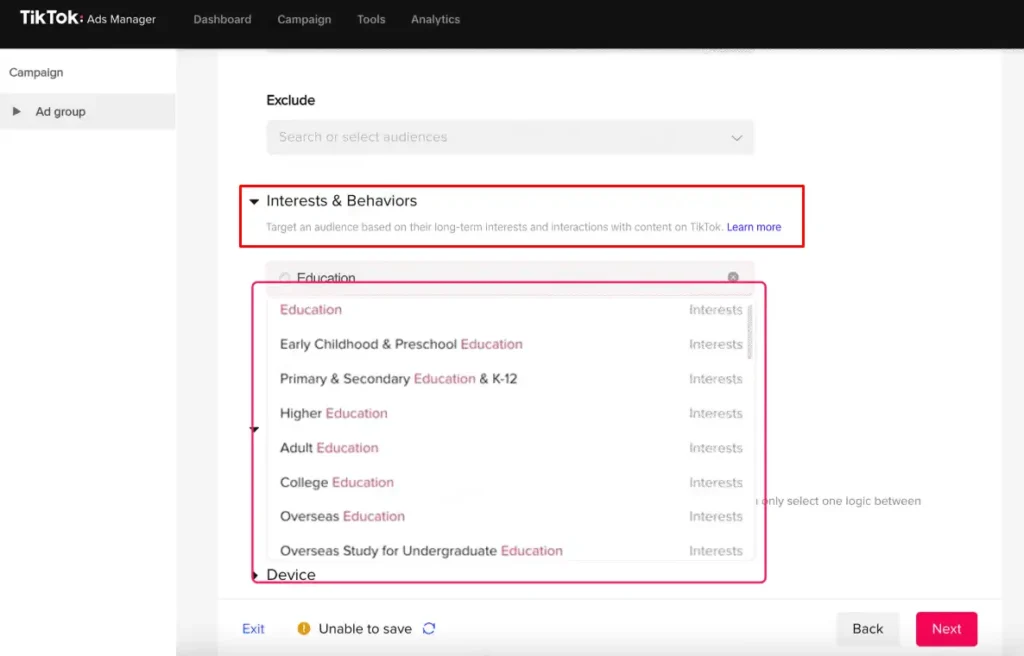Open the Learn more link

point(754,227)
